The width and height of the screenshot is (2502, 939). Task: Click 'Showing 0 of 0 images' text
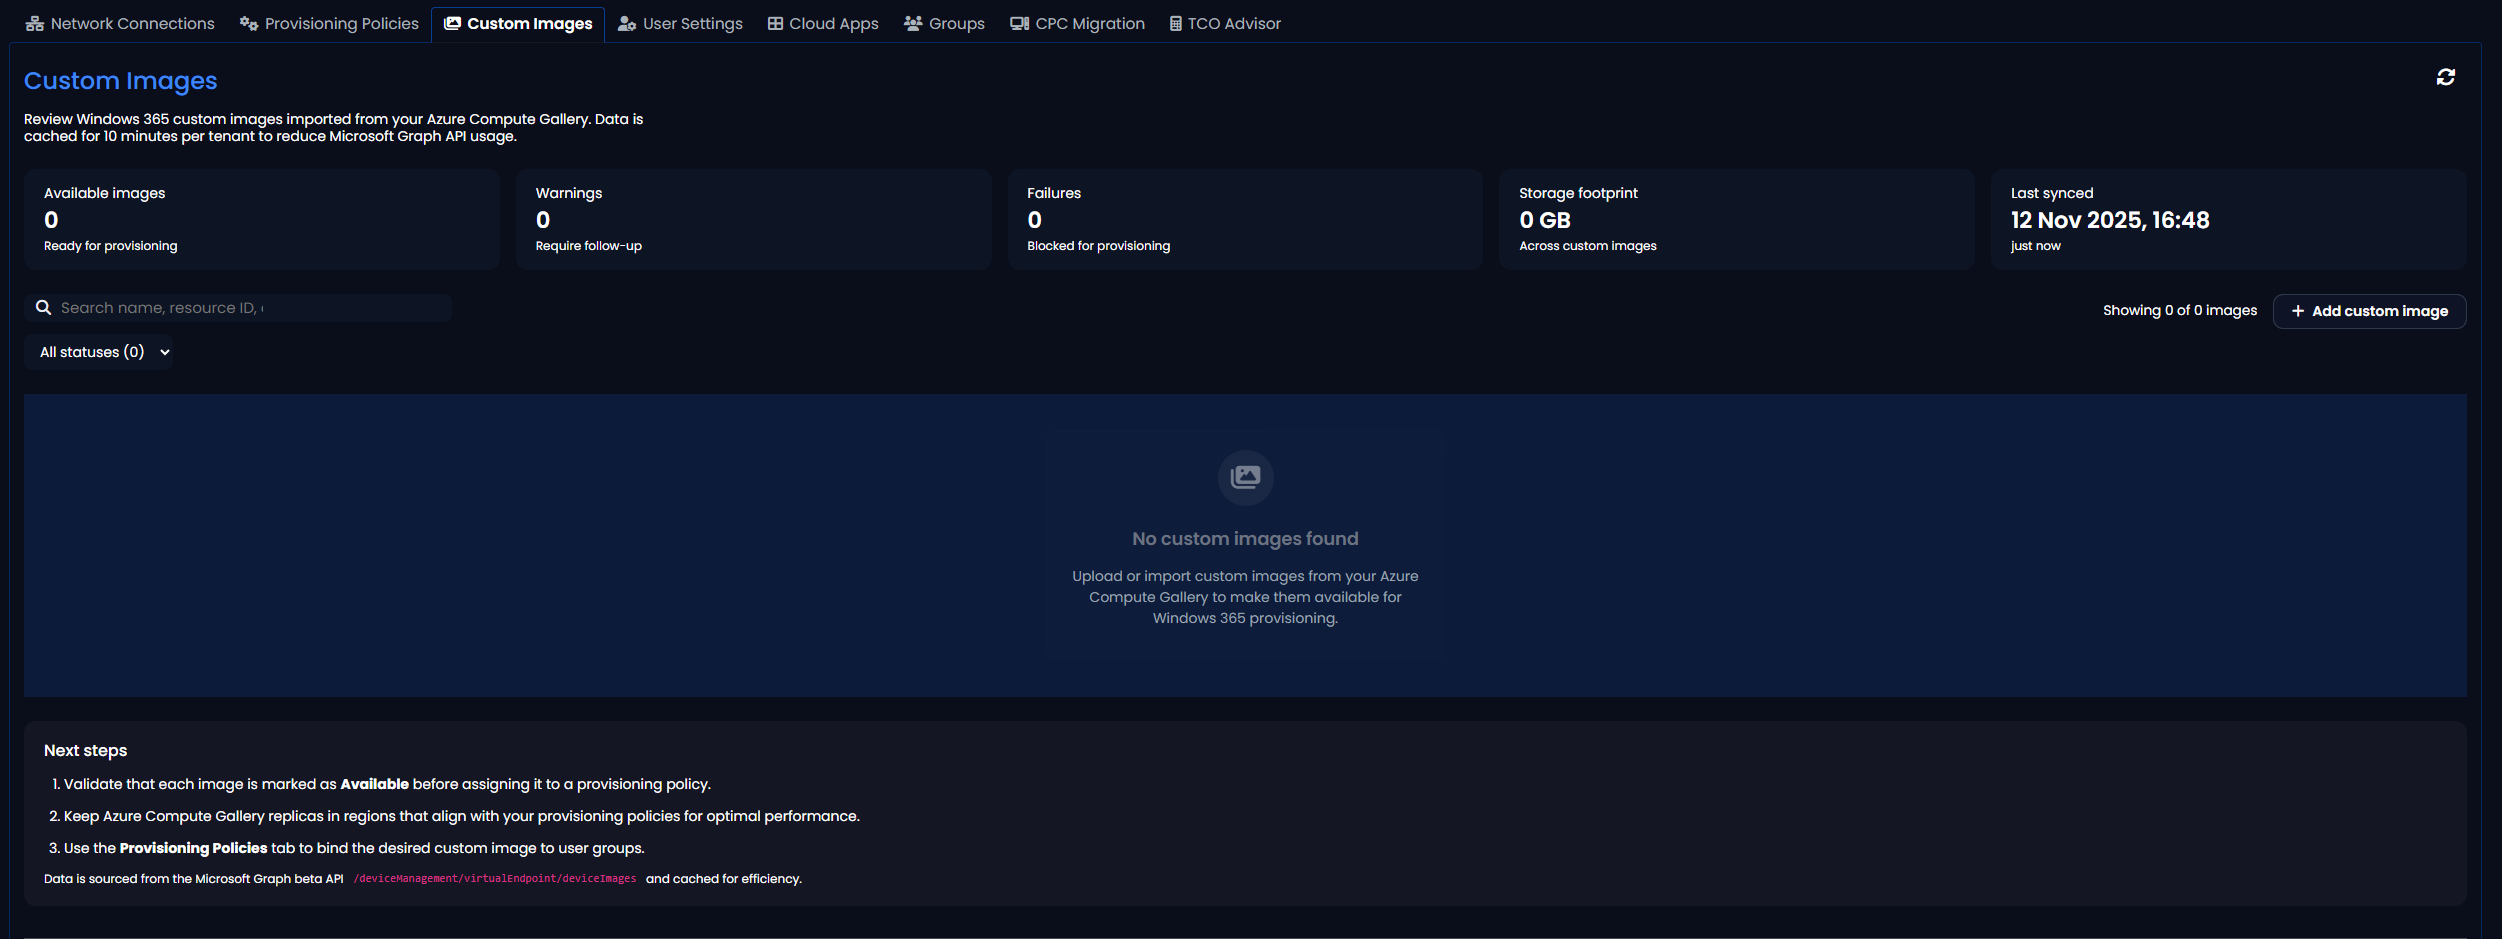(x=2179, y=311)
